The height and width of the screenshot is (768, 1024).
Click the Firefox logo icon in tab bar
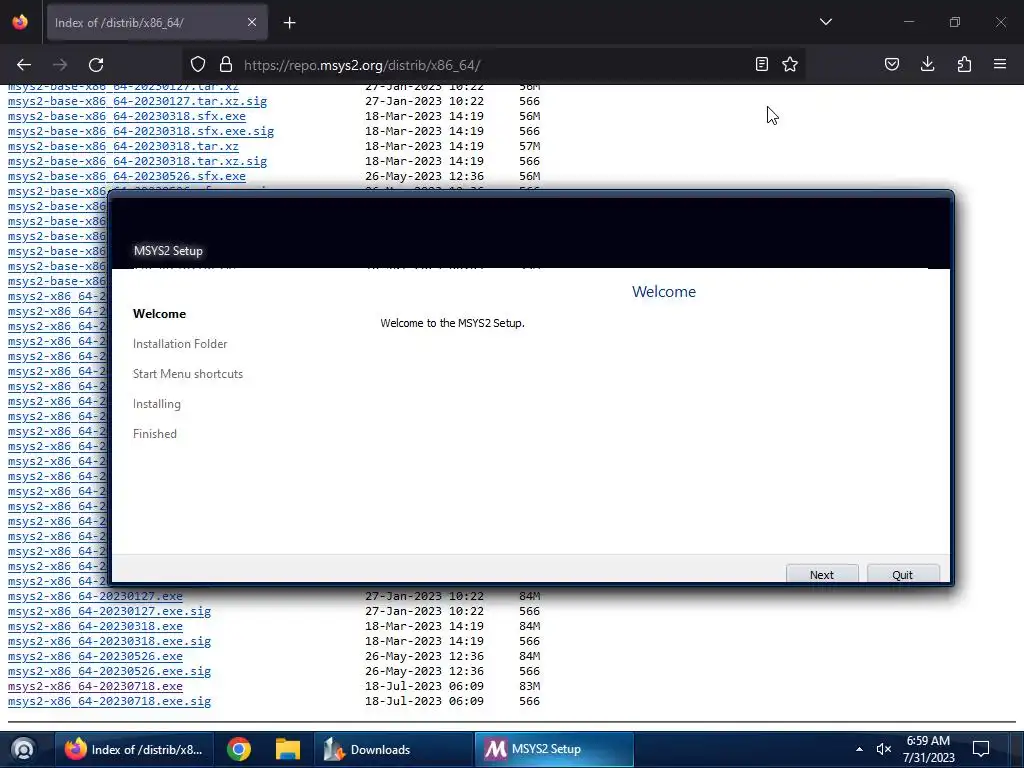(20, 22)
